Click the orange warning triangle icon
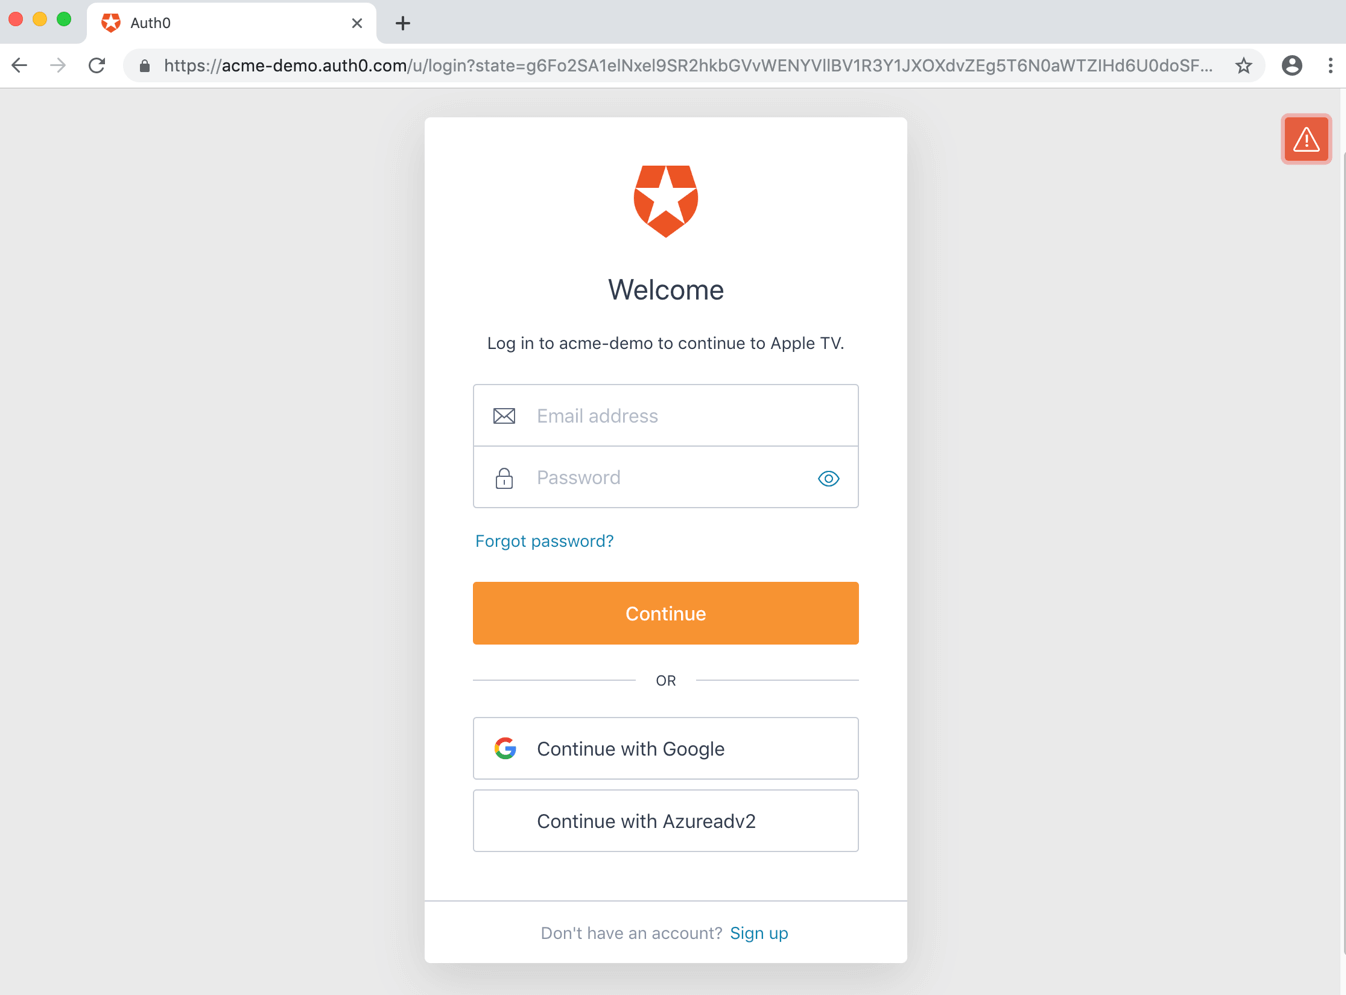 tap(1306, 139)
